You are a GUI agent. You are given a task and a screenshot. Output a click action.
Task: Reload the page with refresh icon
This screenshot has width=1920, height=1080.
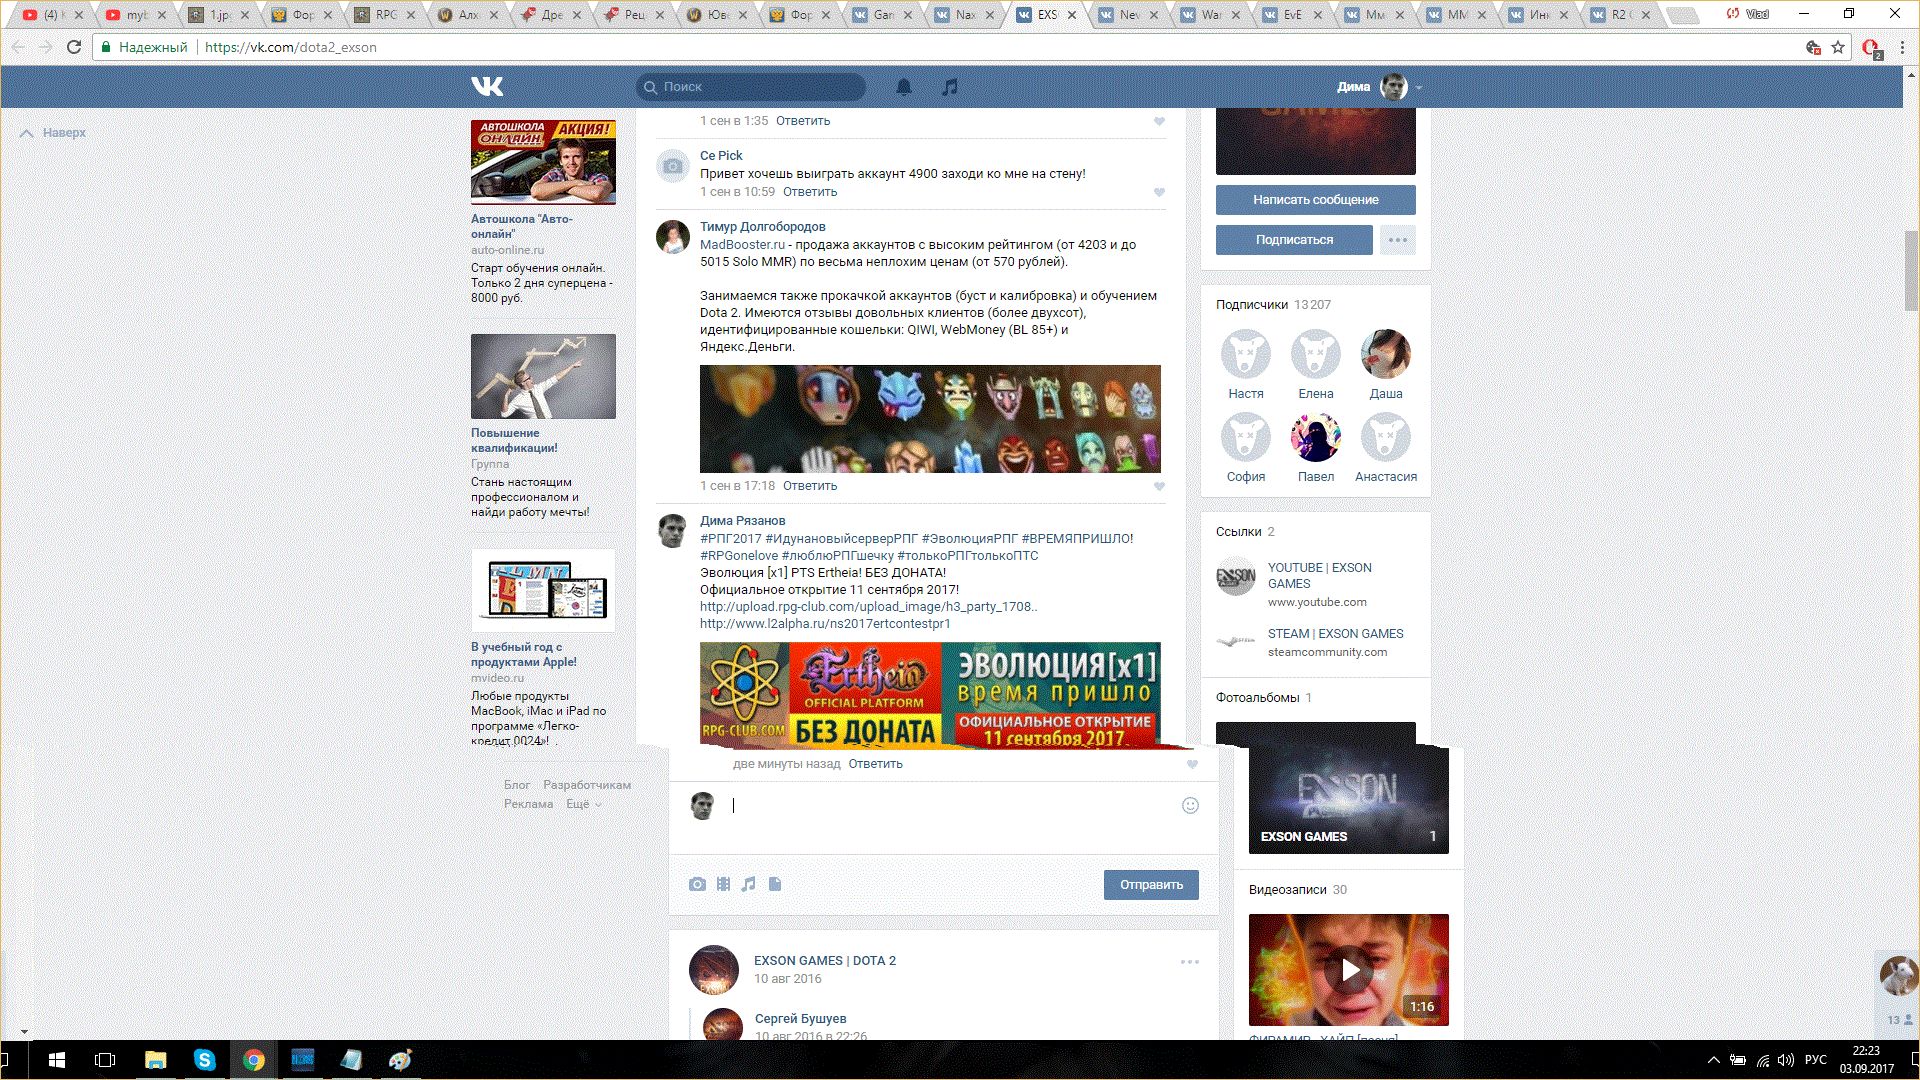pos(74,47)
